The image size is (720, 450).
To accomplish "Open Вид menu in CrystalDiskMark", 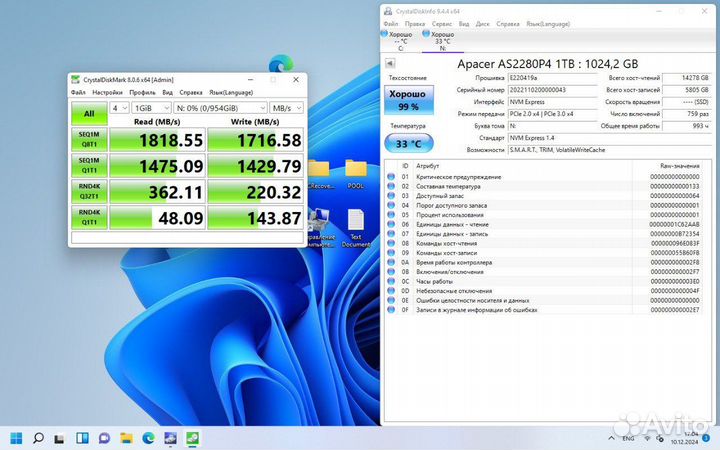I will click(x=168, y=92).
